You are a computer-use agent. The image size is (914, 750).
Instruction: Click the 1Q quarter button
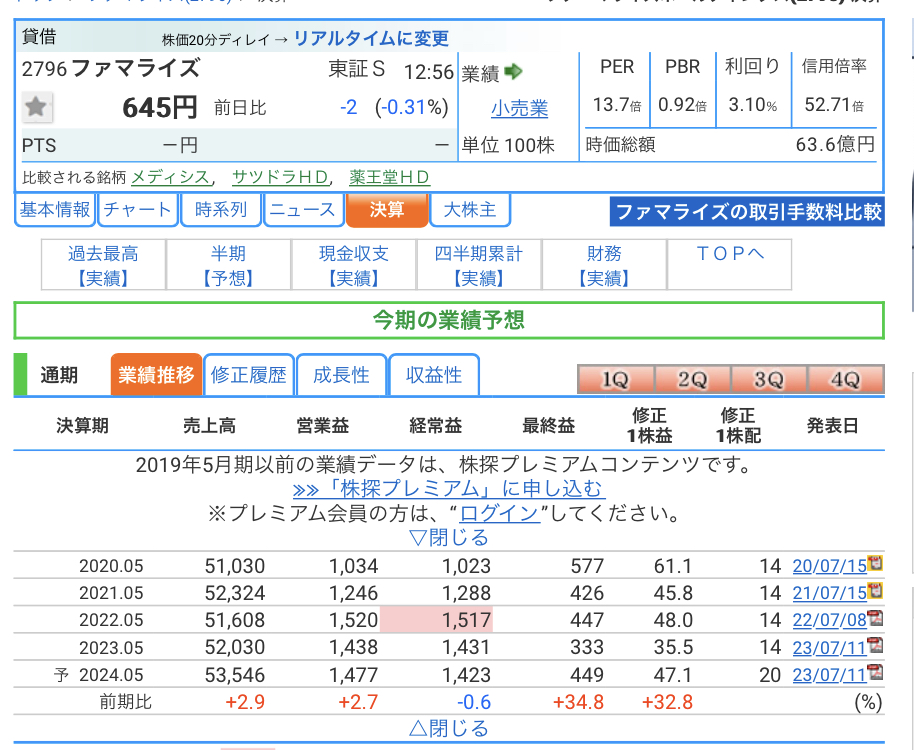[x=616, y=379]
